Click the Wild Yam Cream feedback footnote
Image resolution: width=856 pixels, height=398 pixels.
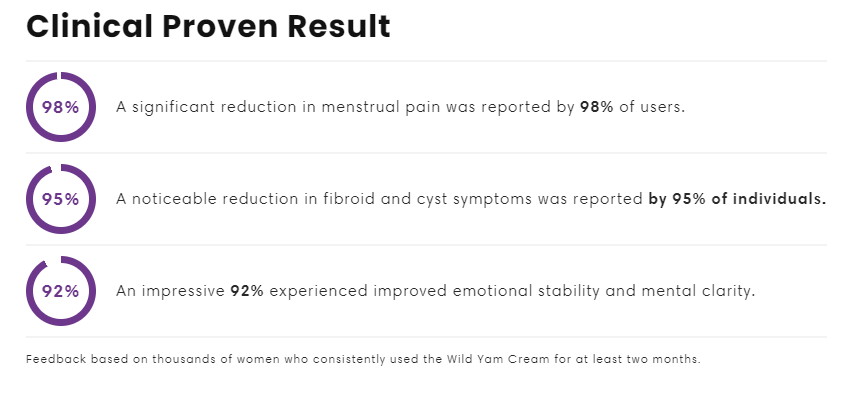pyautogui.click(x=363, y=359)
